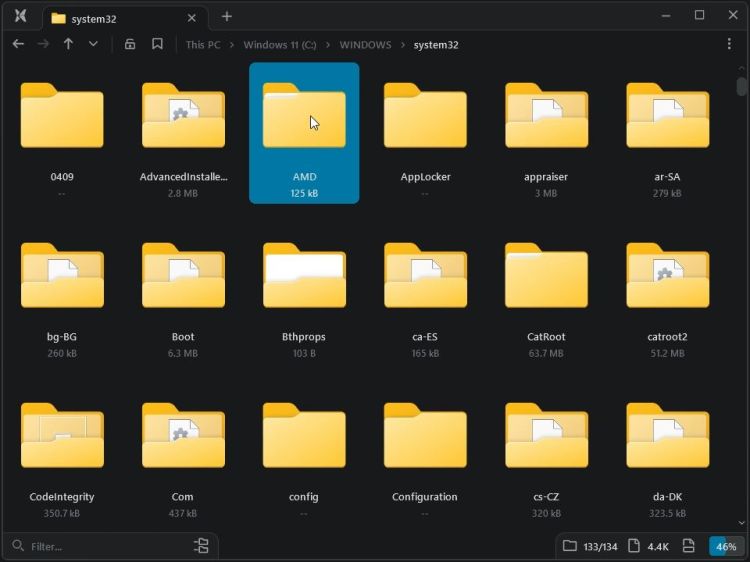This screenshot has width=750, height=562.
Task: Go to This PC in the path bar
Action: [203, 45]
